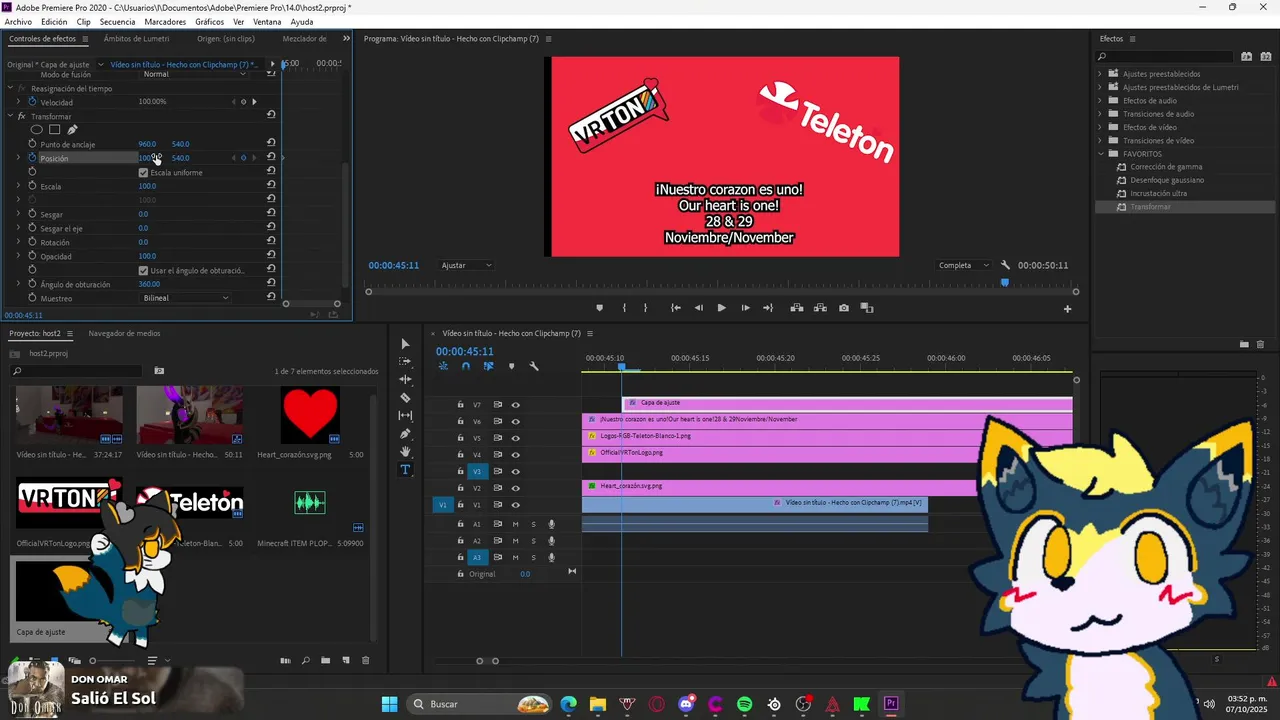Open the Ajustar zoom level dropdown
The image size is (1280, 720).
click(466, 265)
